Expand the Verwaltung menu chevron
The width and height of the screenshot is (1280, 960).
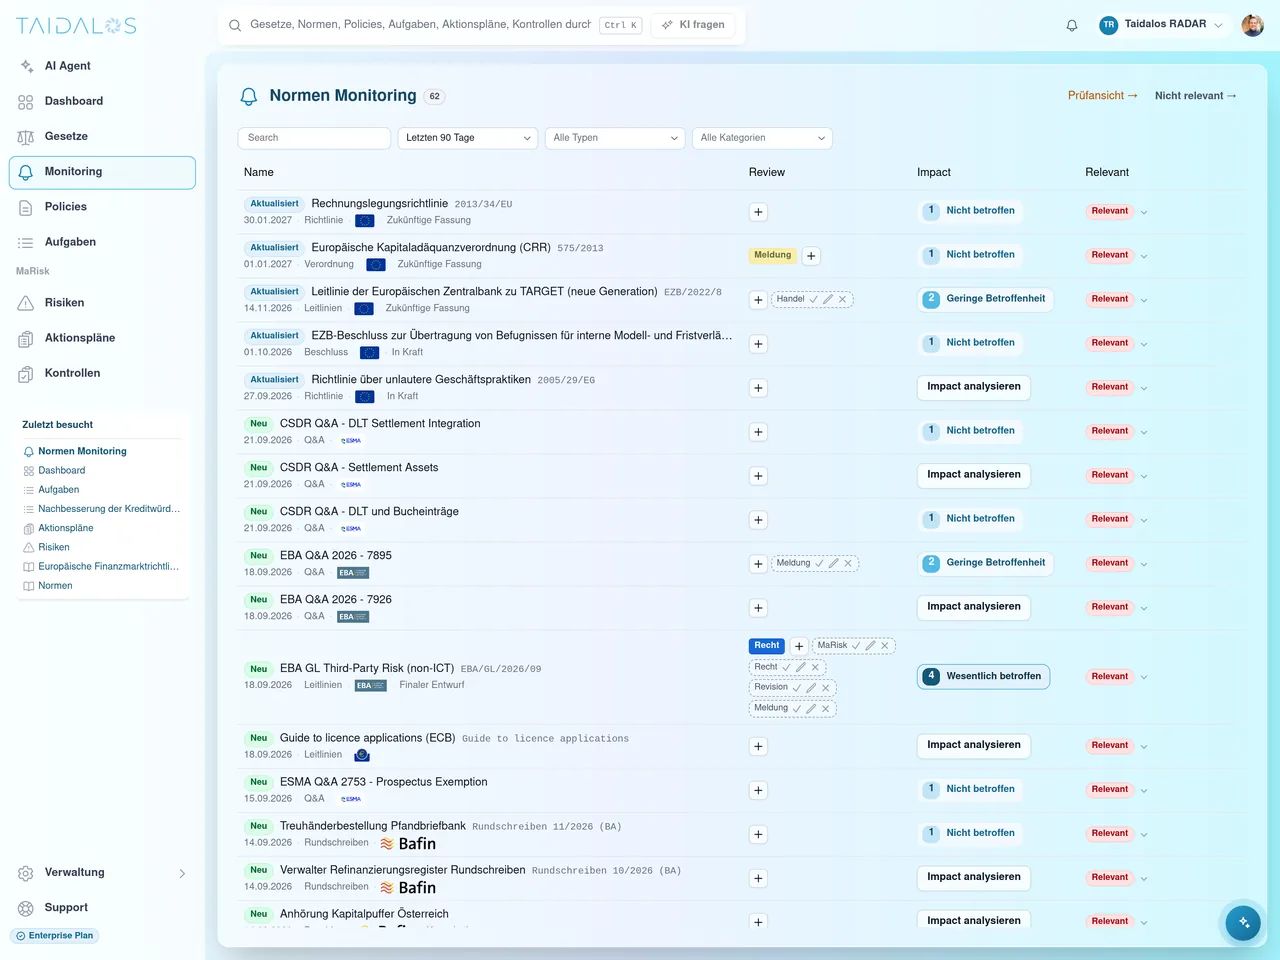click(182, 873)
